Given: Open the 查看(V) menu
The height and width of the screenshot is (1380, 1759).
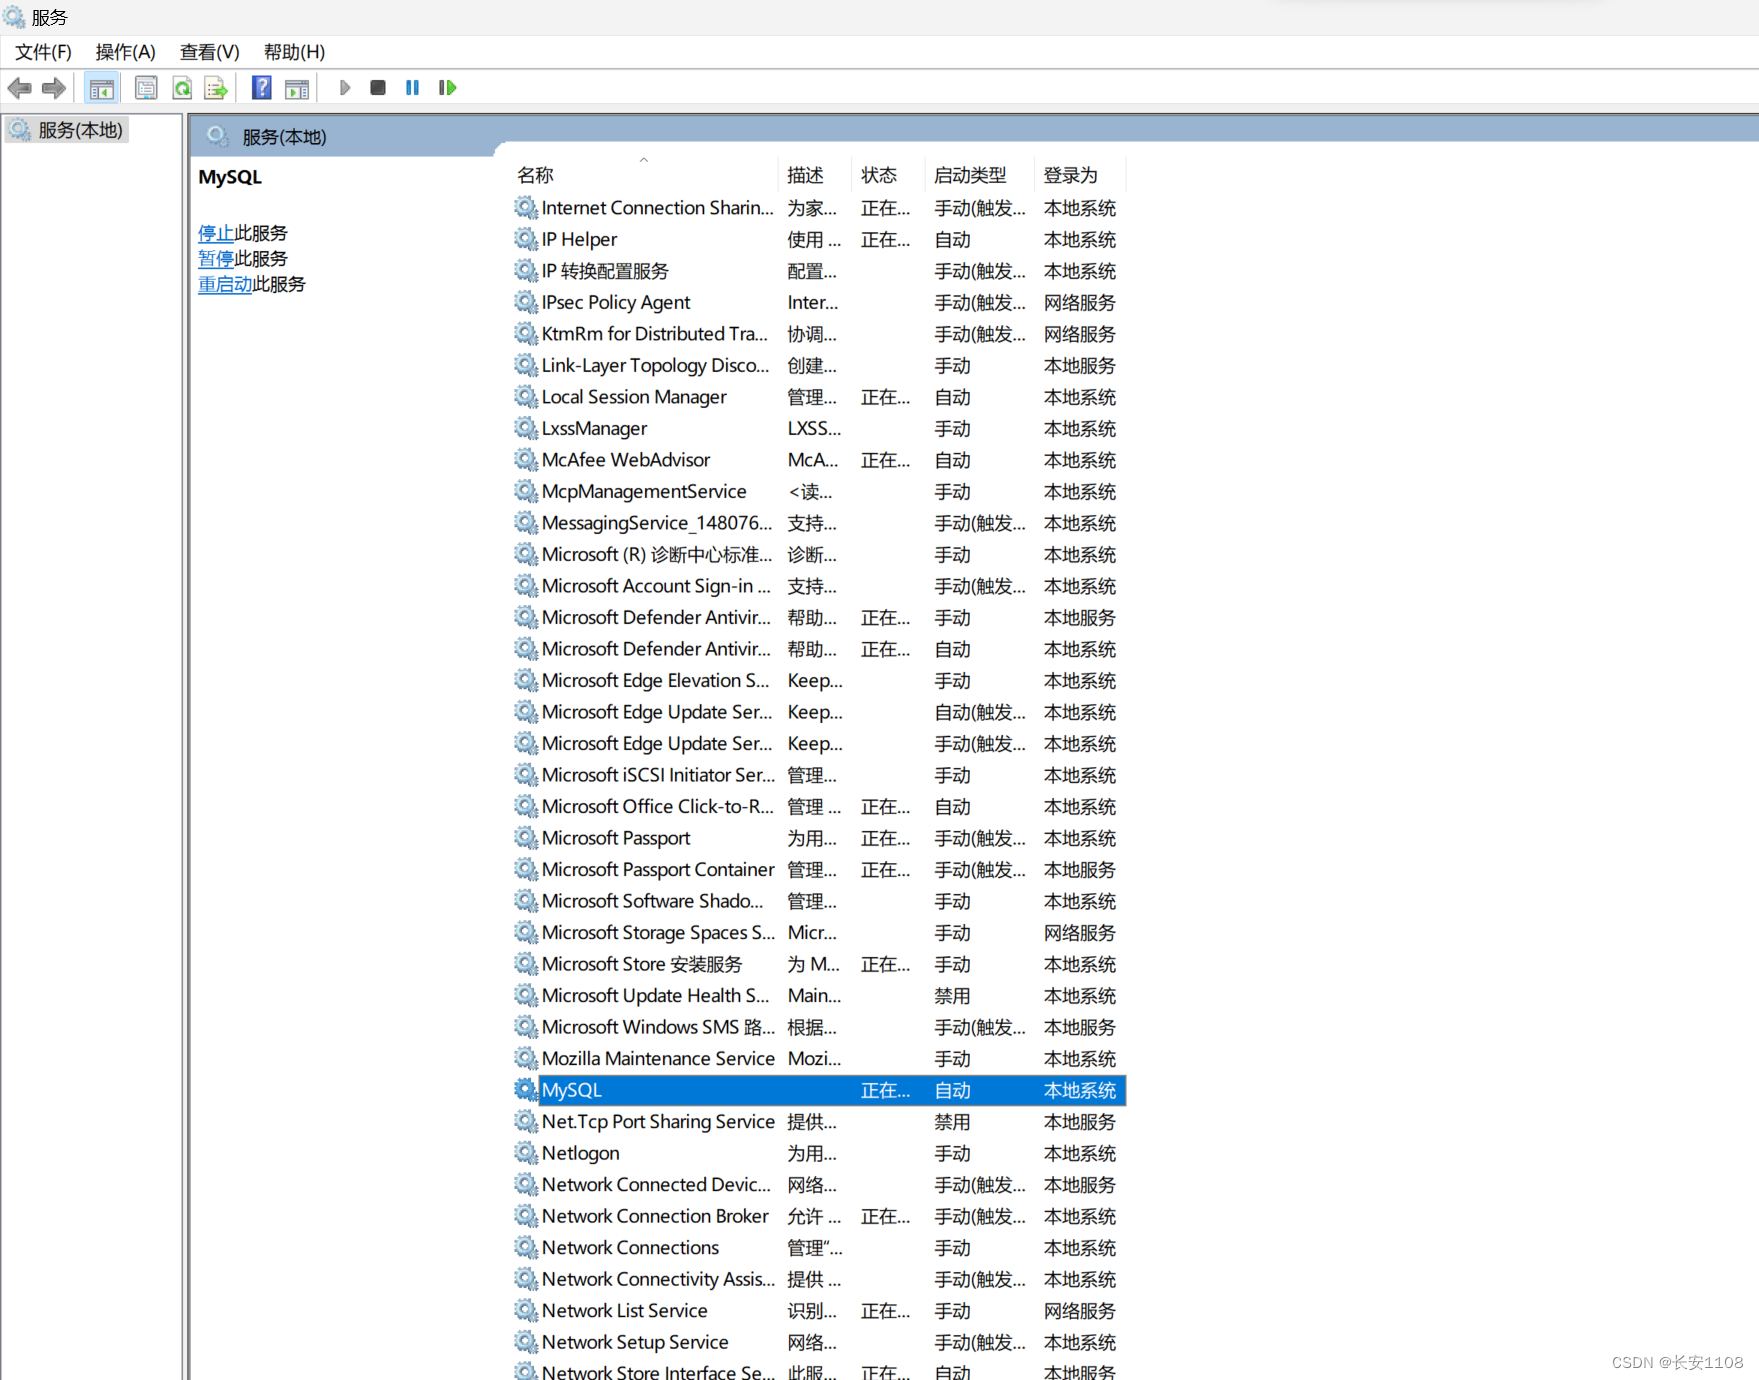Looking at the screenshot, I should point(210,52).
